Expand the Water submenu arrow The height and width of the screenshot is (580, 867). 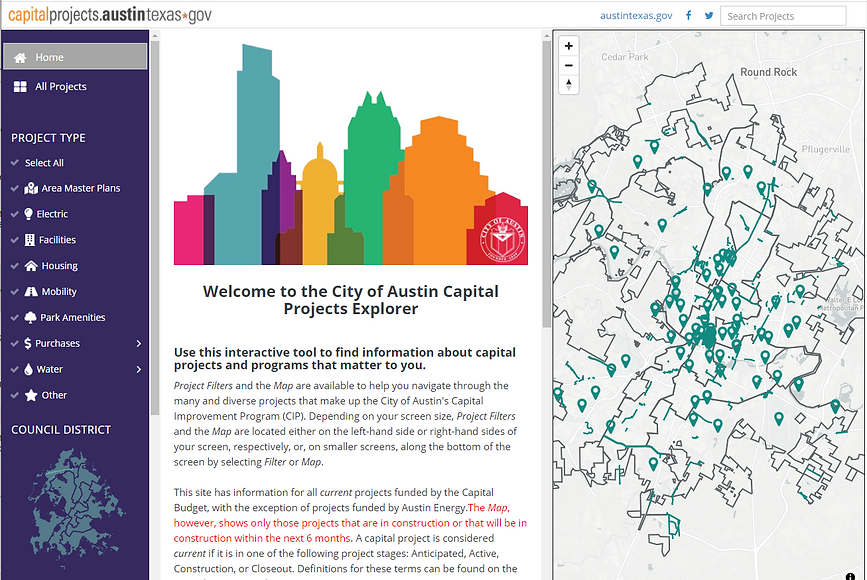(139, 369)
